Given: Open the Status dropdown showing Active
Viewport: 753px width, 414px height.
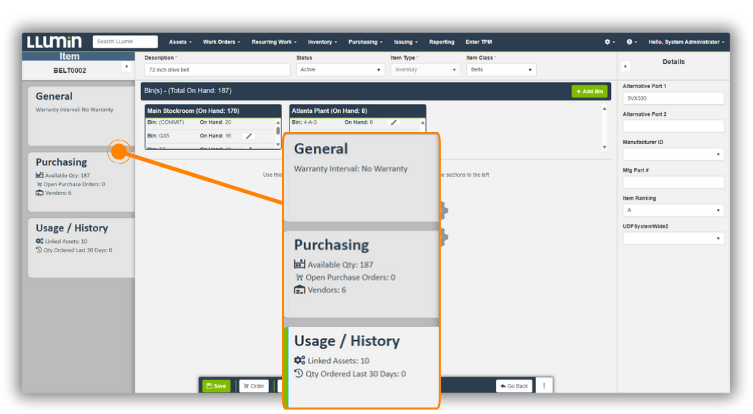Looking at the screenshot, I should [x=338, y=70].
